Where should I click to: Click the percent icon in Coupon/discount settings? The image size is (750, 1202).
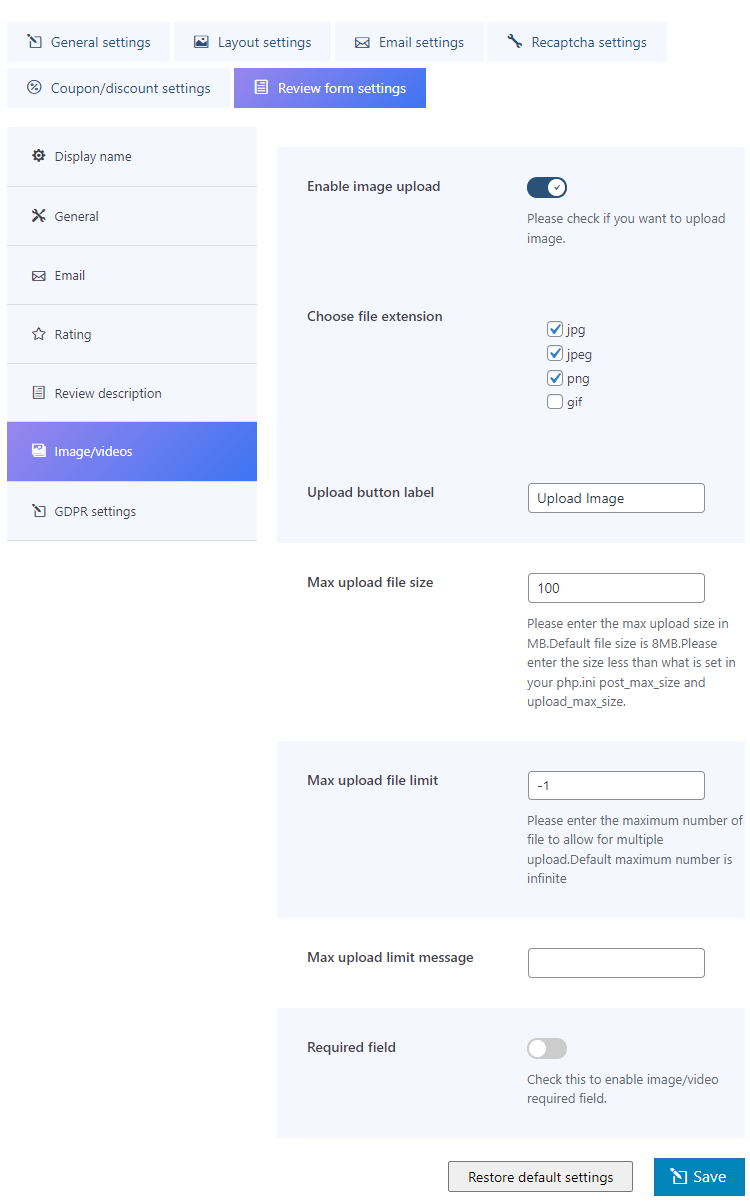[x=34, y=88]
